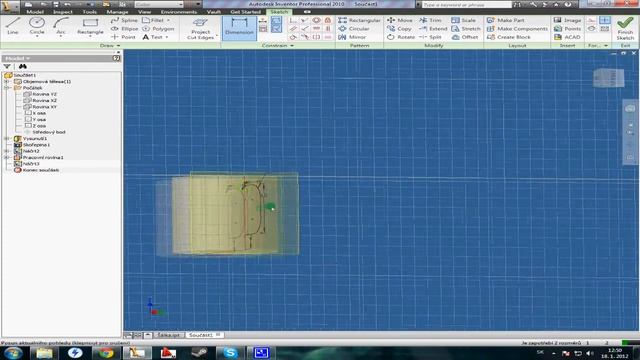This screenshot has height=360, width=640.
Task: Open the Get Started ribbon tab
Action: click(x=245, y=12)
